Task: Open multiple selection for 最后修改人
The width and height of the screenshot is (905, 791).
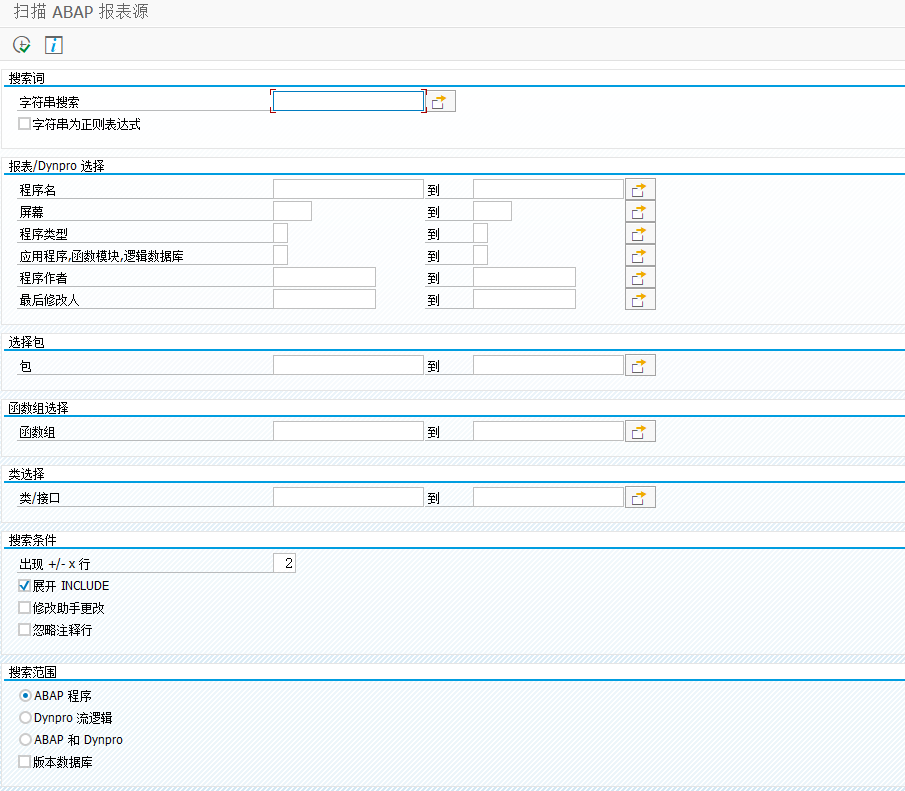Action: coord(639,298)
